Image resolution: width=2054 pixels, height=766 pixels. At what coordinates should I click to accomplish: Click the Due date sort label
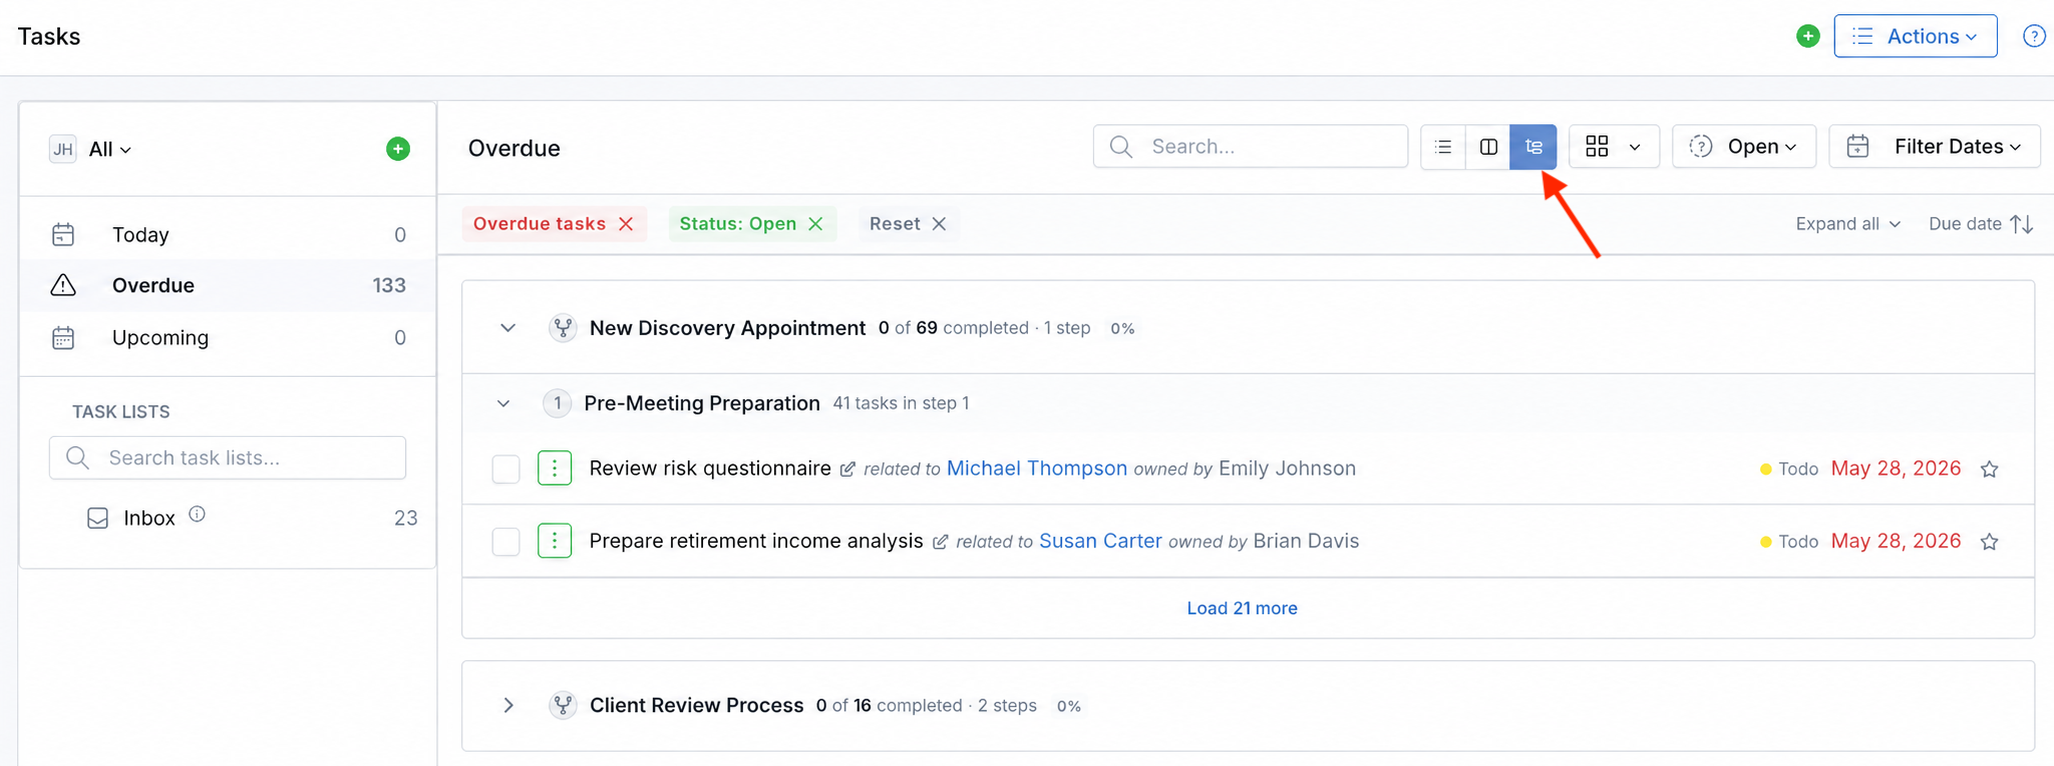pos(1965,224)
